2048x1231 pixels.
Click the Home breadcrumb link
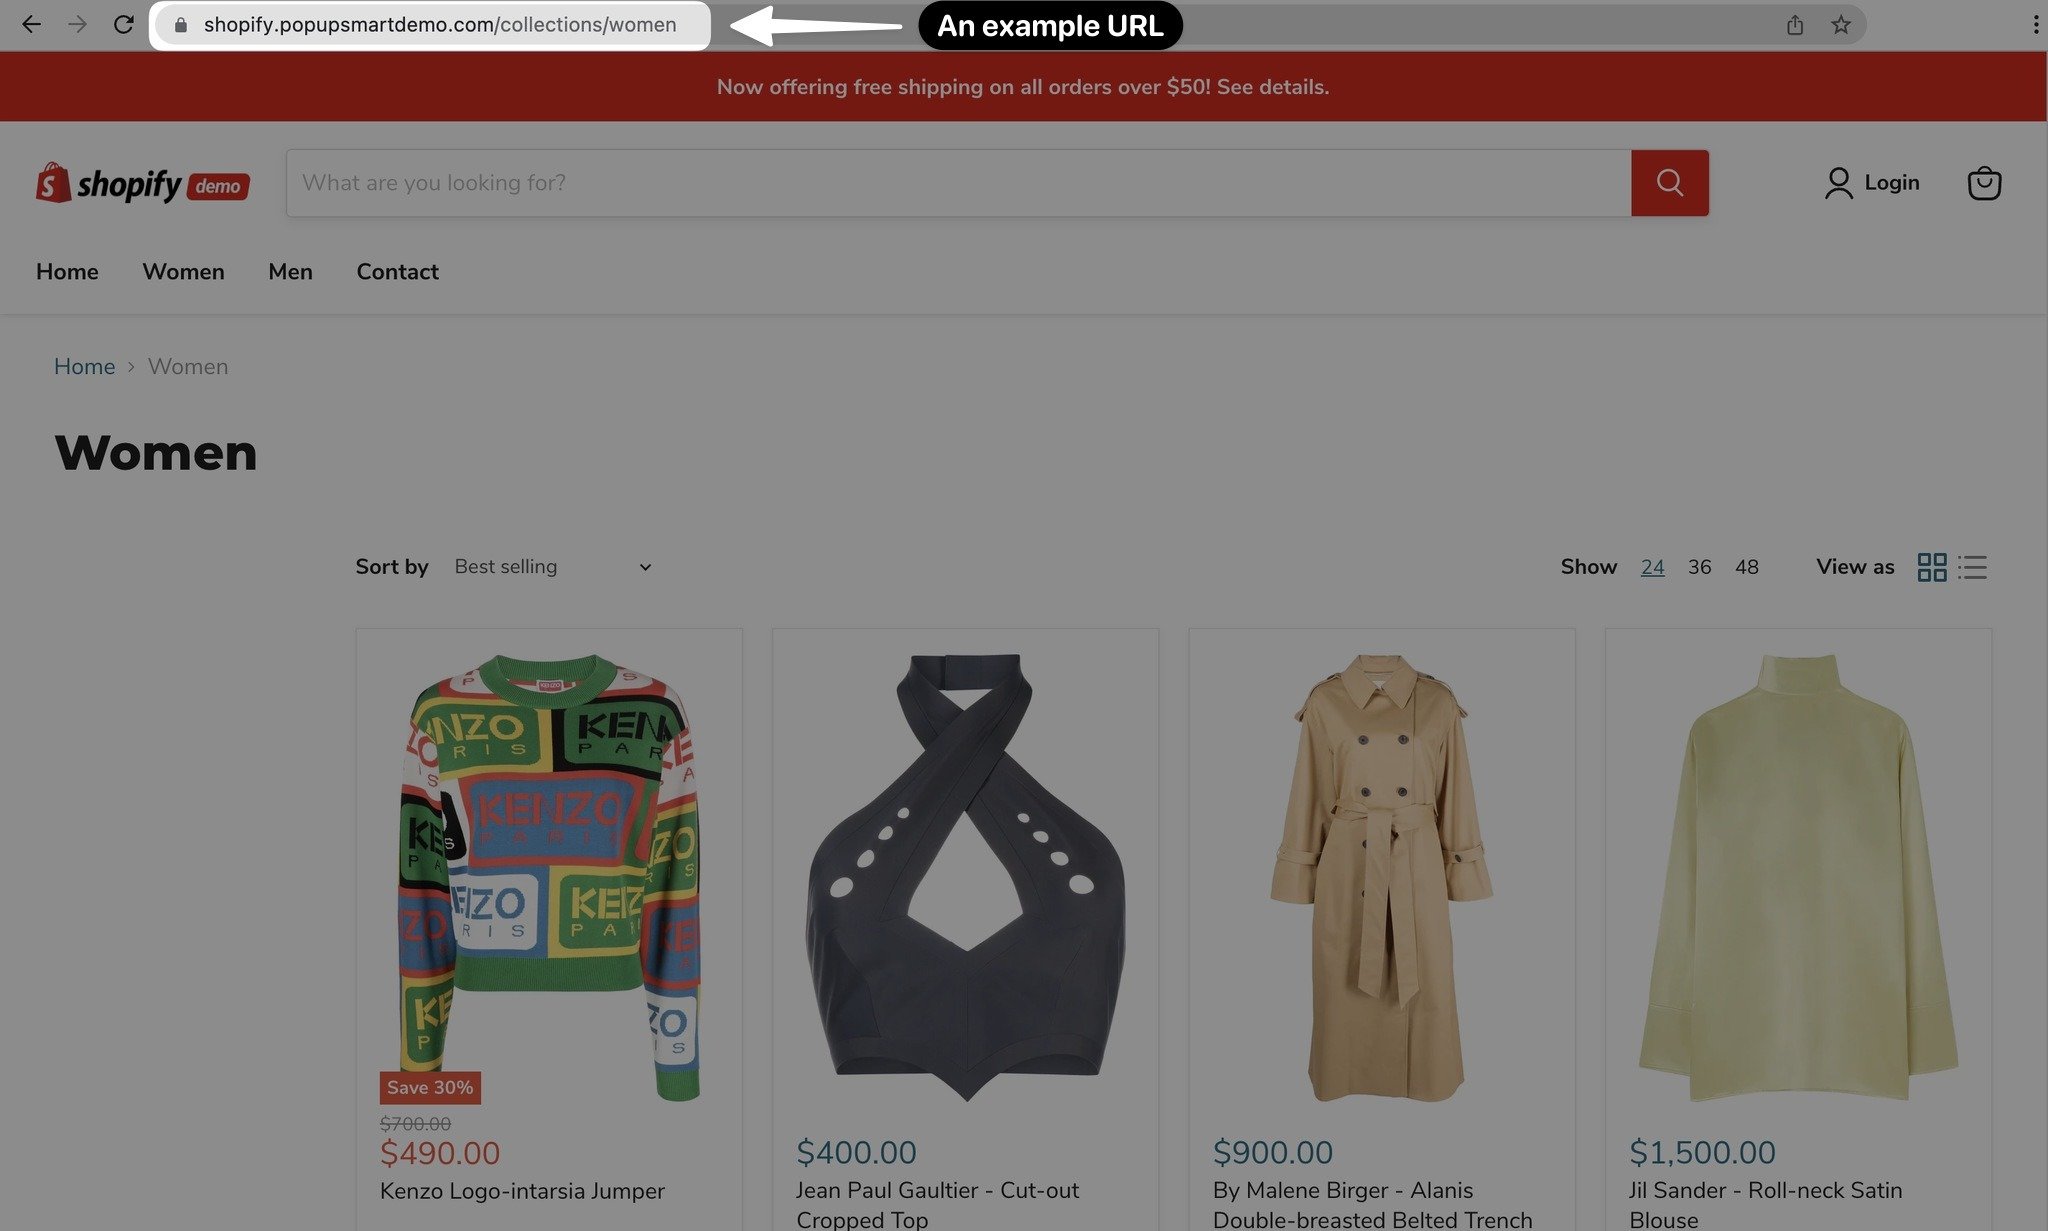tap(84, 367)
